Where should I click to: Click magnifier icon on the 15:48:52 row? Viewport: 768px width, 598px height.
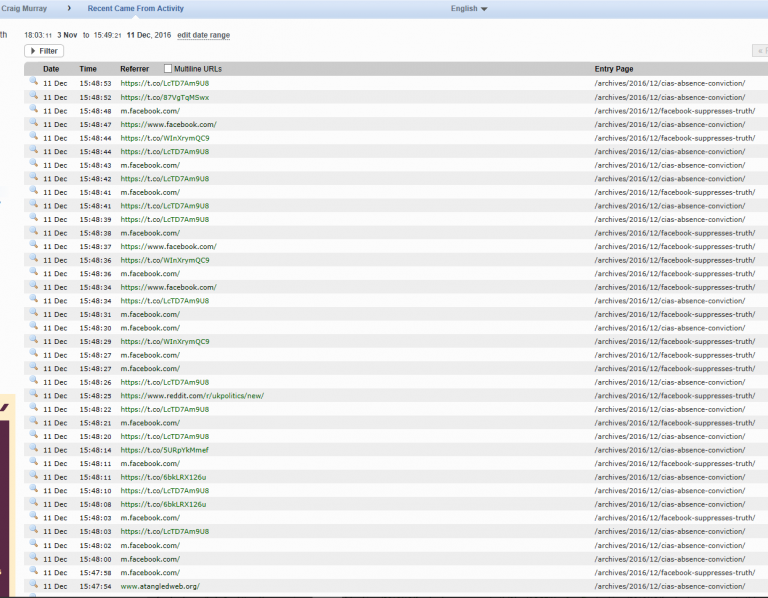[x=33, y=96]
